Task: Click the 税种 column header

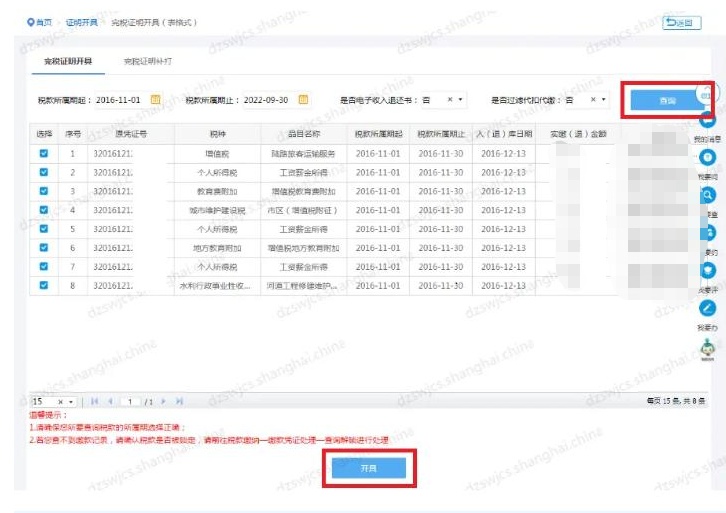Action: 218,134
